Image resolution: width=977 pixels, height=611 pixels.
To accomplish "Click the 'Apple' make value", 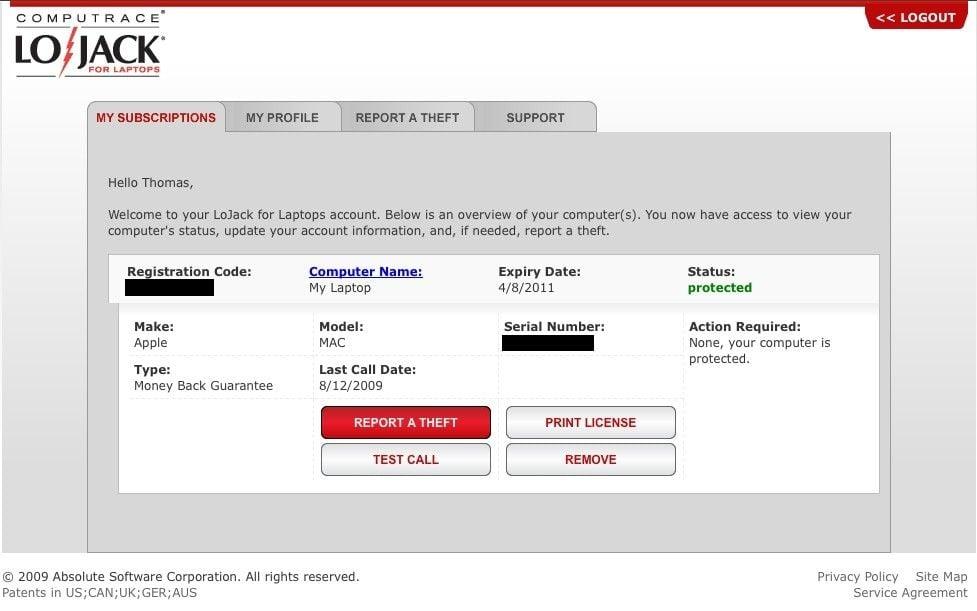I will [150, 343].
